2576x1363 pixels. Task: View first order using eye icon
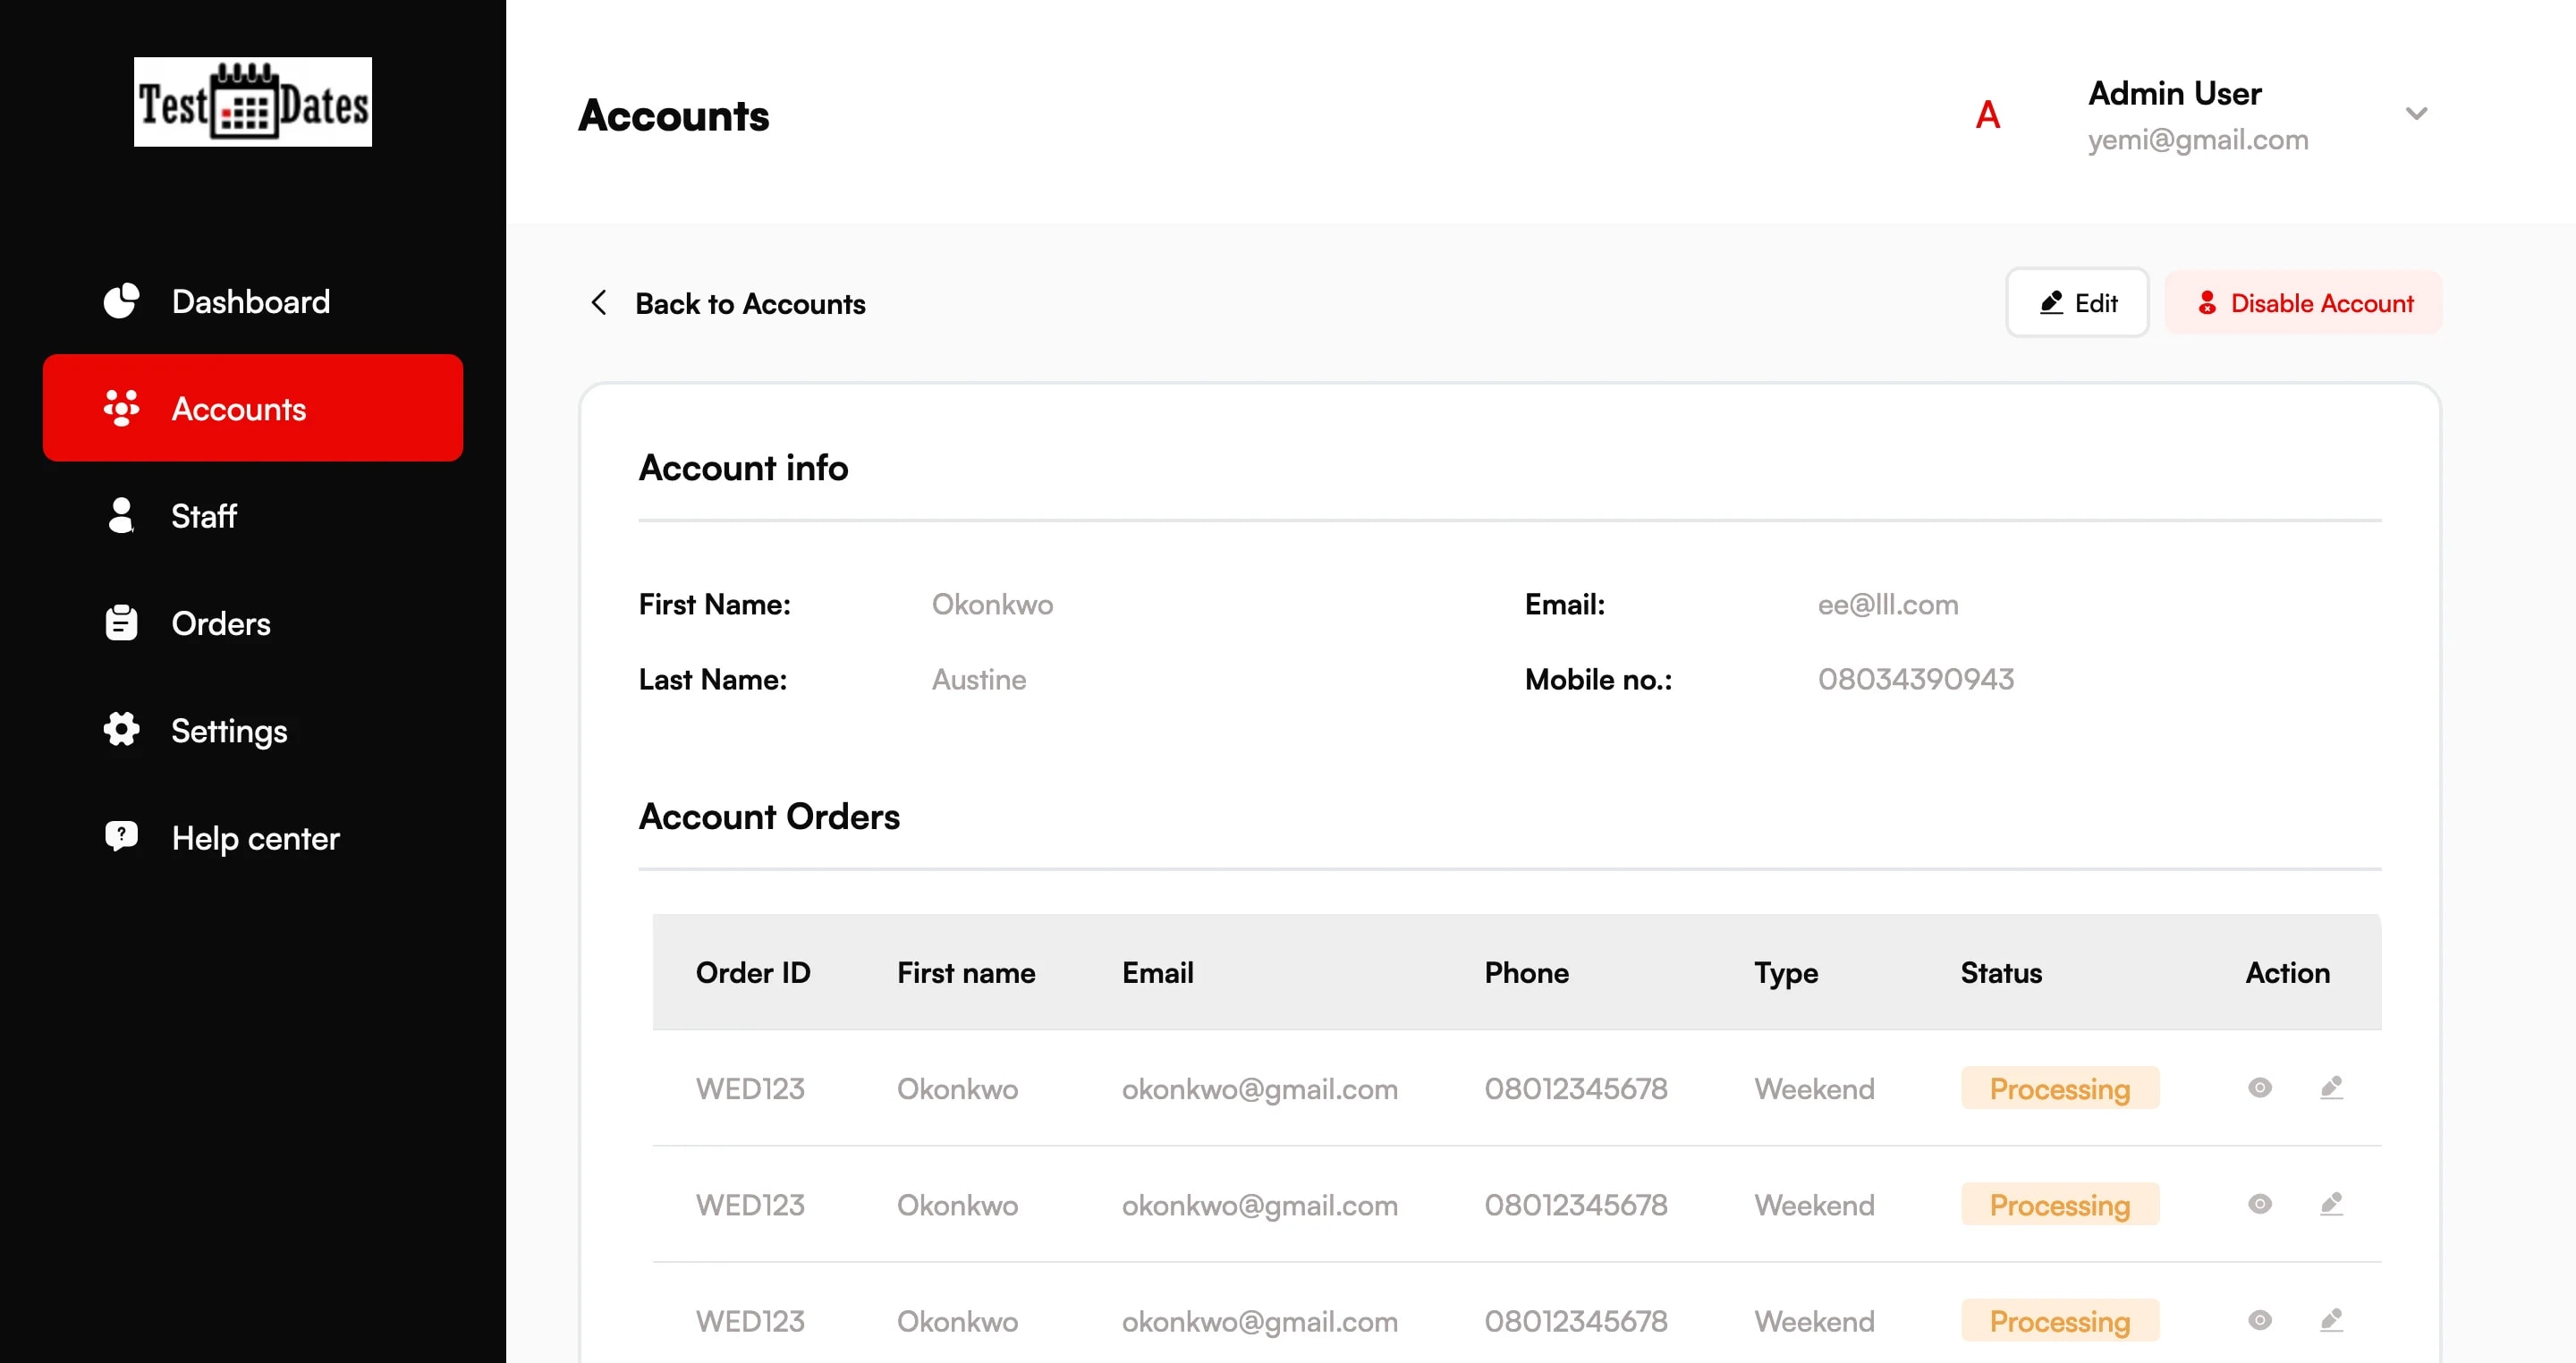pos(2259,1087)
